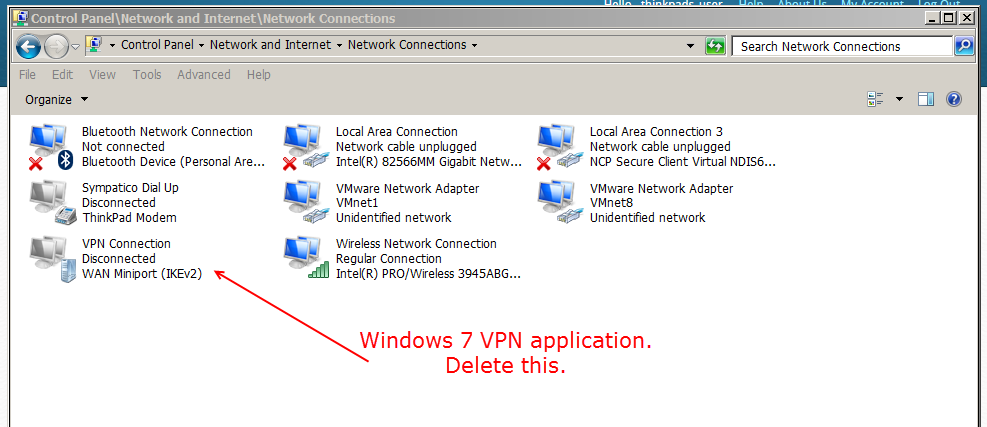The height and width of the screenshot is (427, 987).
Task: Click the 'Sympatico Dial Up' name
Action: [130, 188]
